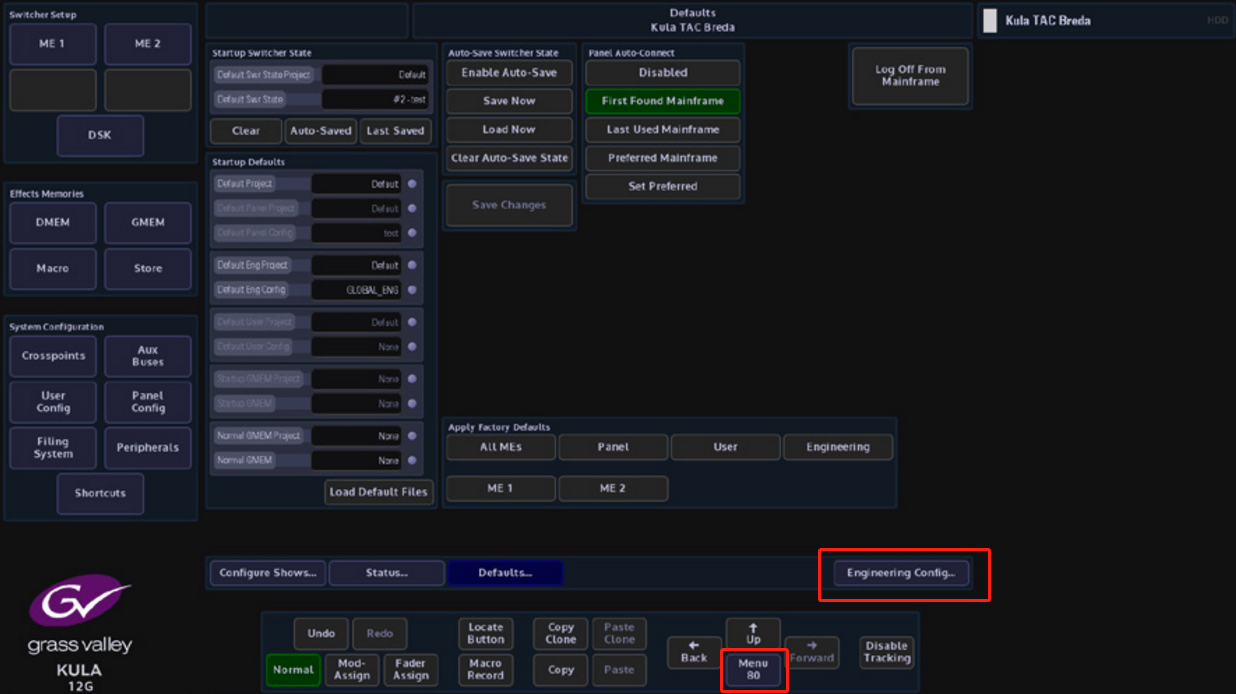
Task: Select Last Used Mainframe option
Action: [x=663, y=130]
